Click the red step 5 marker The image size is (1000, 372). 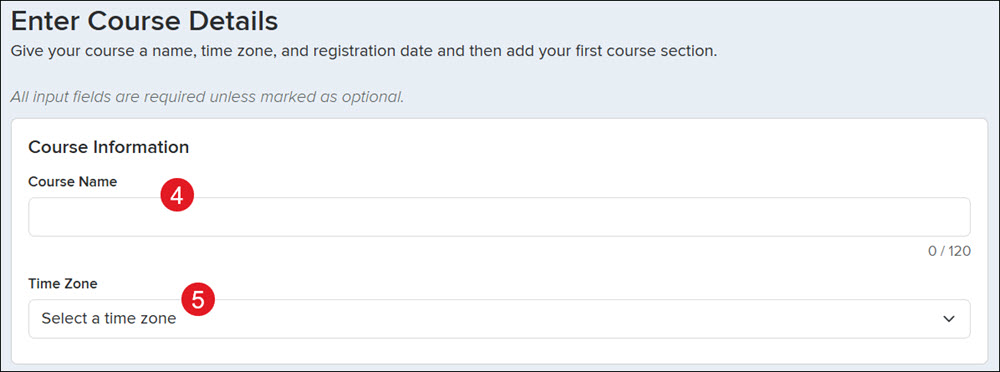pyautogui.click(x=198, y=300)
